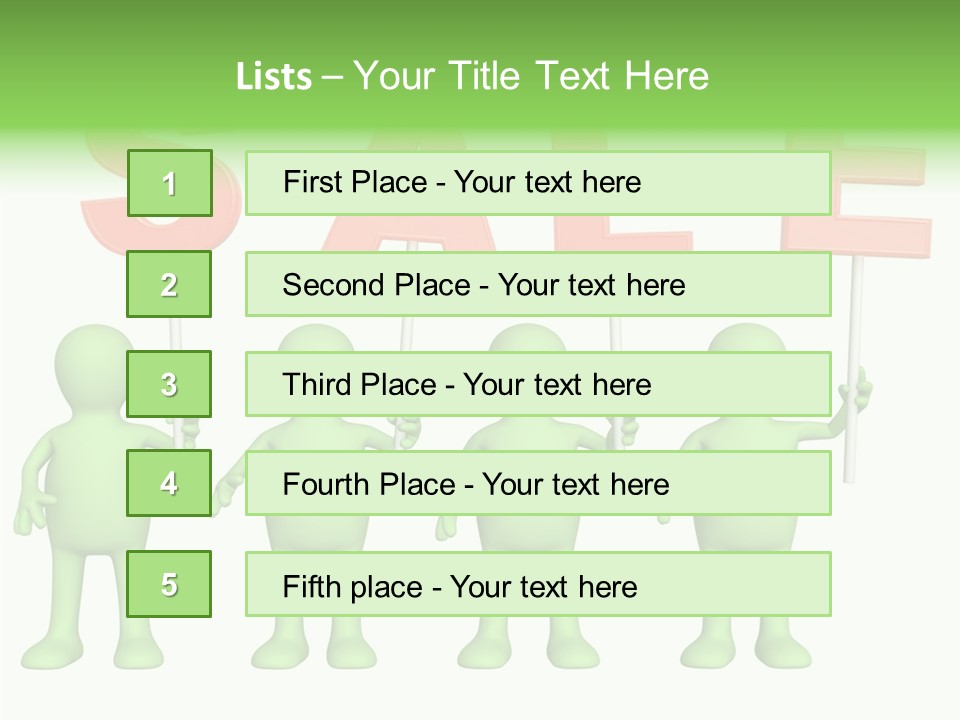Select the number 2 green box
960x720 pixels.
click(x=169, y=284)
